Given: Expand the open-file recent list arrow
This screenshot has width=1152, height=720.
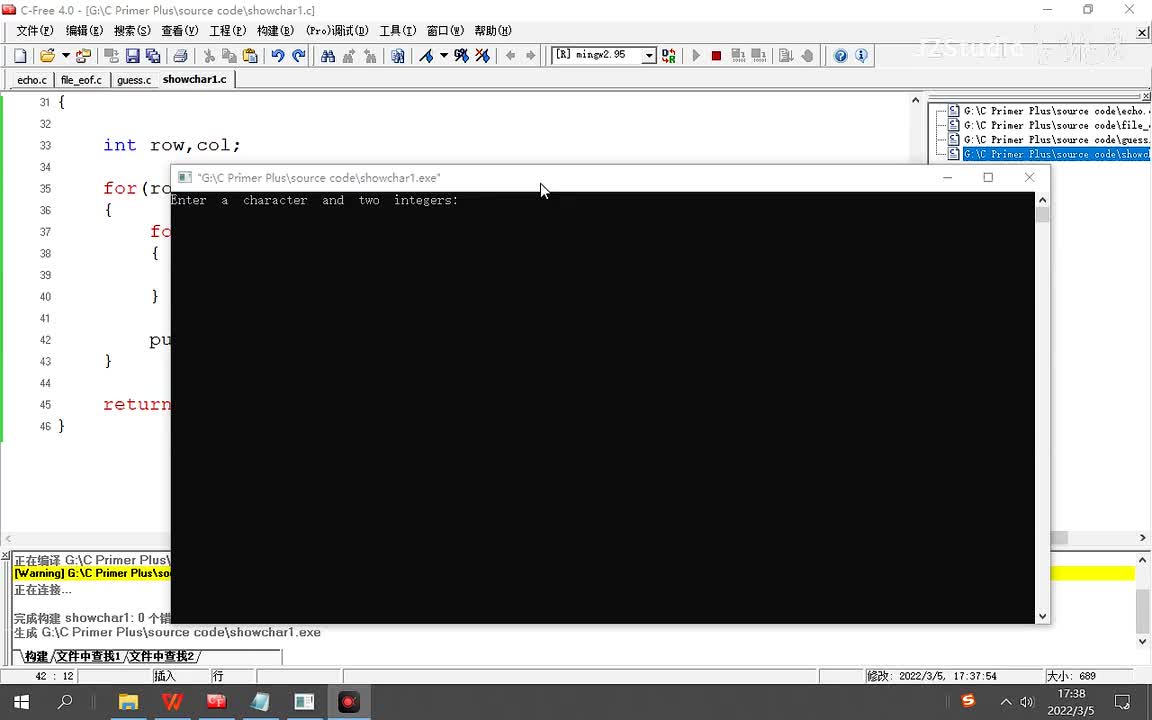Looking at the screenshot, I should [x=65, y=55].
